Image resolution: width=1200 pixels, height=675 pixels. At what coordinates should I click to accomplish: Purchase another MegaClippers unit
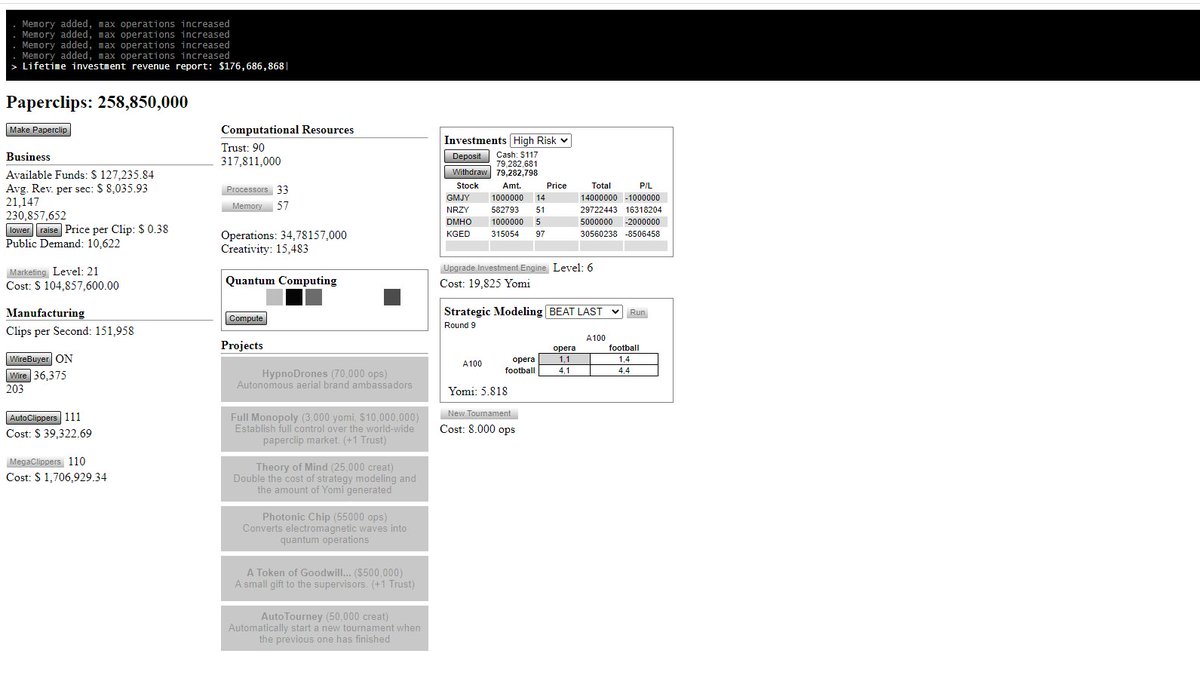[x=36, y=462]
